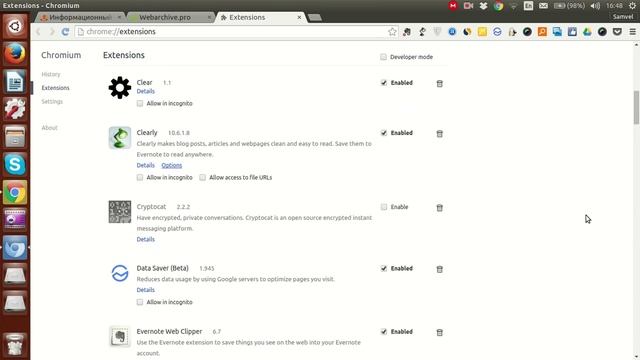Launch Firefox from the Ubuntu launcher
640x360 pixels.
coord(15,54)
